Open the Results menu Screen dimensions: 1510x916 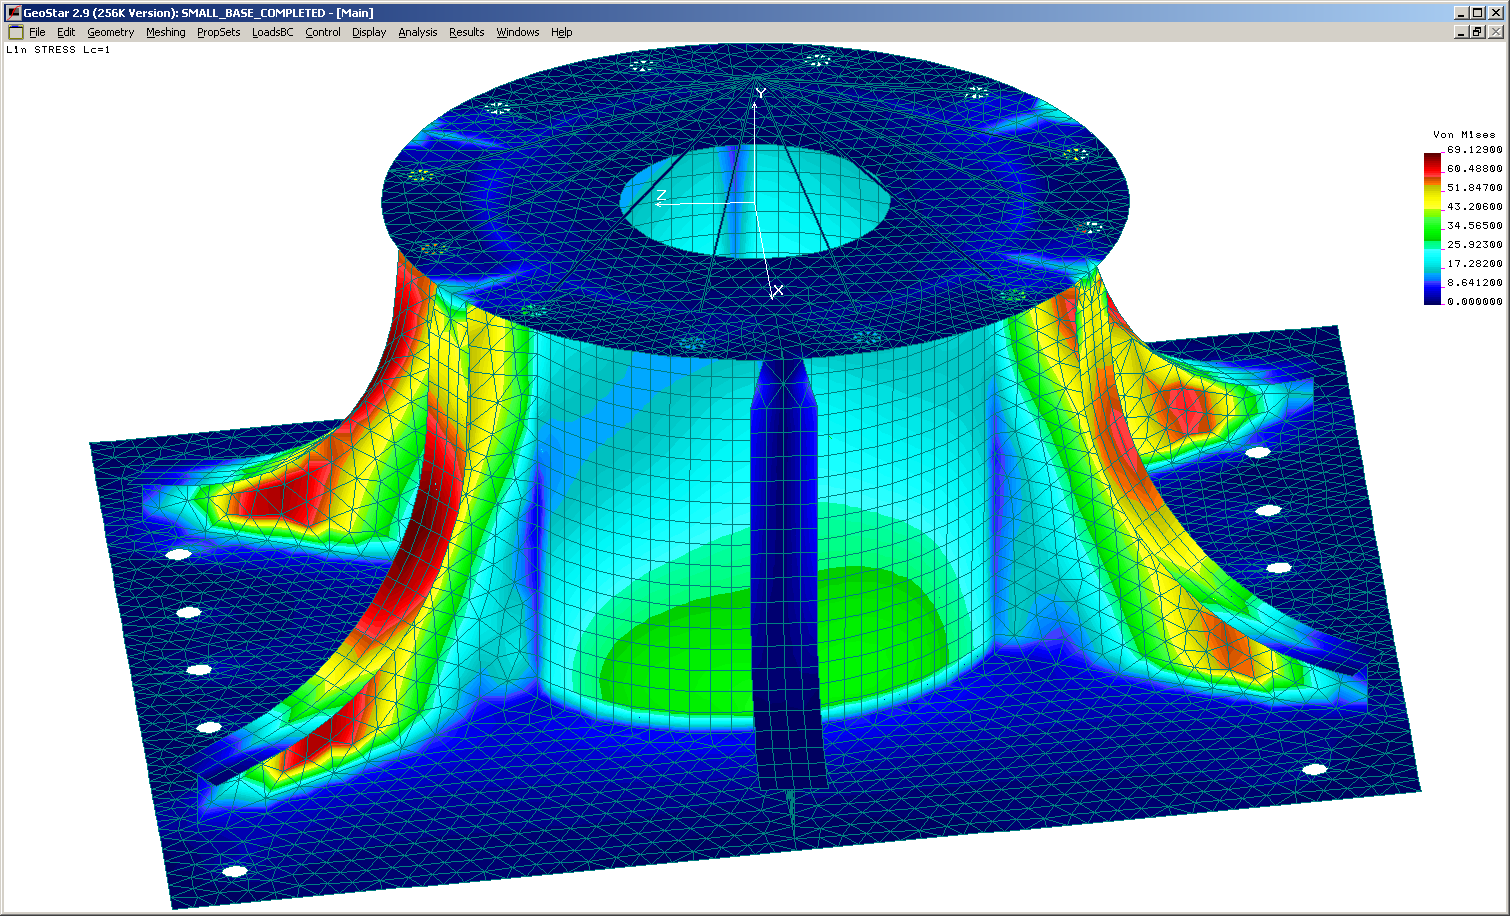tap(466, 32)
